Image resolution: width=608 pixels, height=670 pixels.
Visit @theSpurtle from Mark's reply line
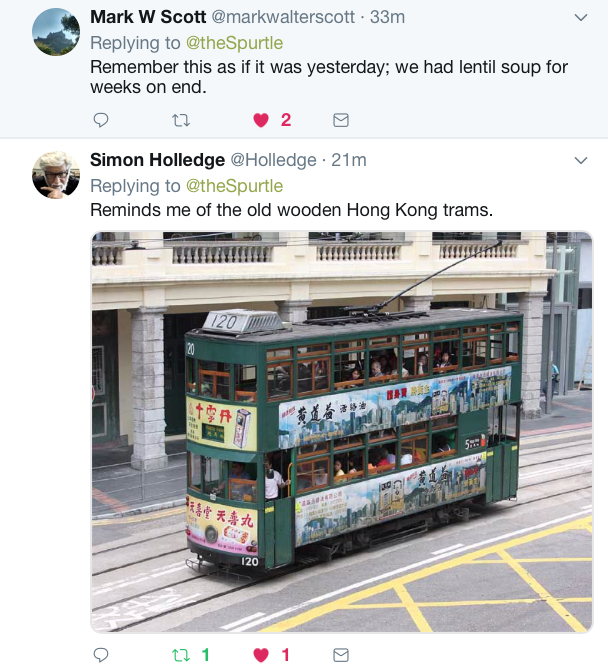click(x=234, y=43)
